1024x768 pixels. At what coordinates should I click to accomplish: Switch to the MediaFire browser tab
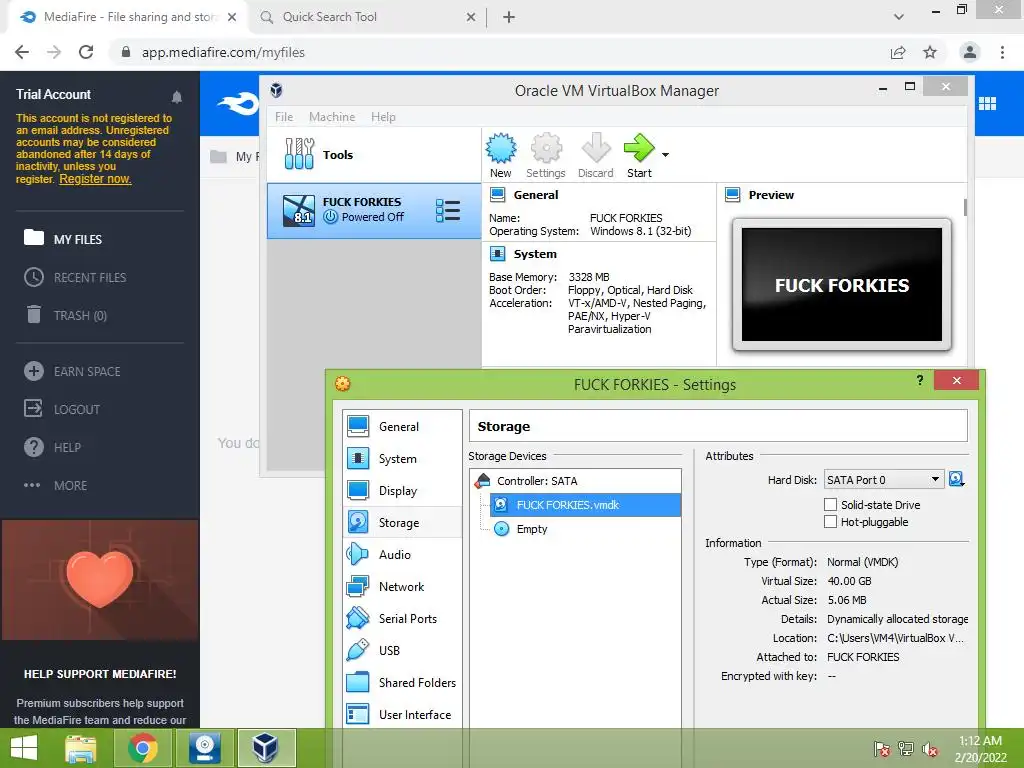click(127, 17)
